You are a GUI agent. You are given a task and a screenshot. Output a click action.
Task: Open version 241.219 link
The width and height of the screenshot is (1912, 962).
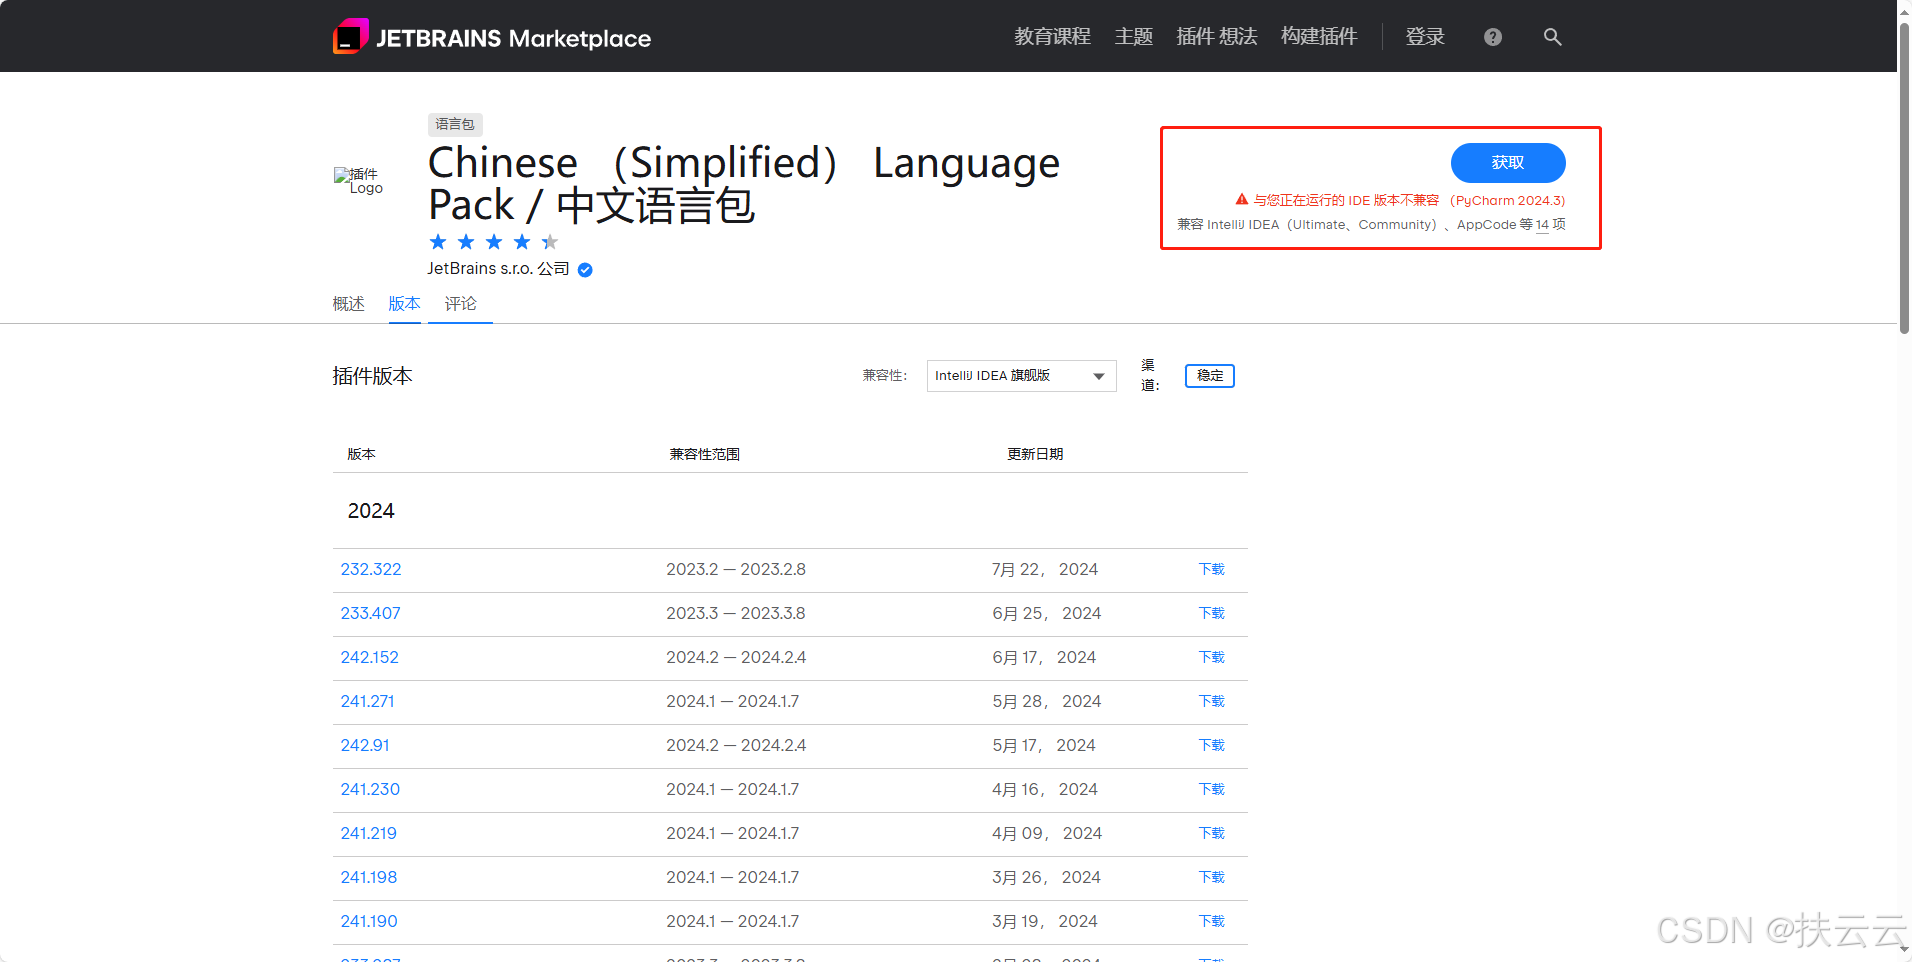click(368, 834)
